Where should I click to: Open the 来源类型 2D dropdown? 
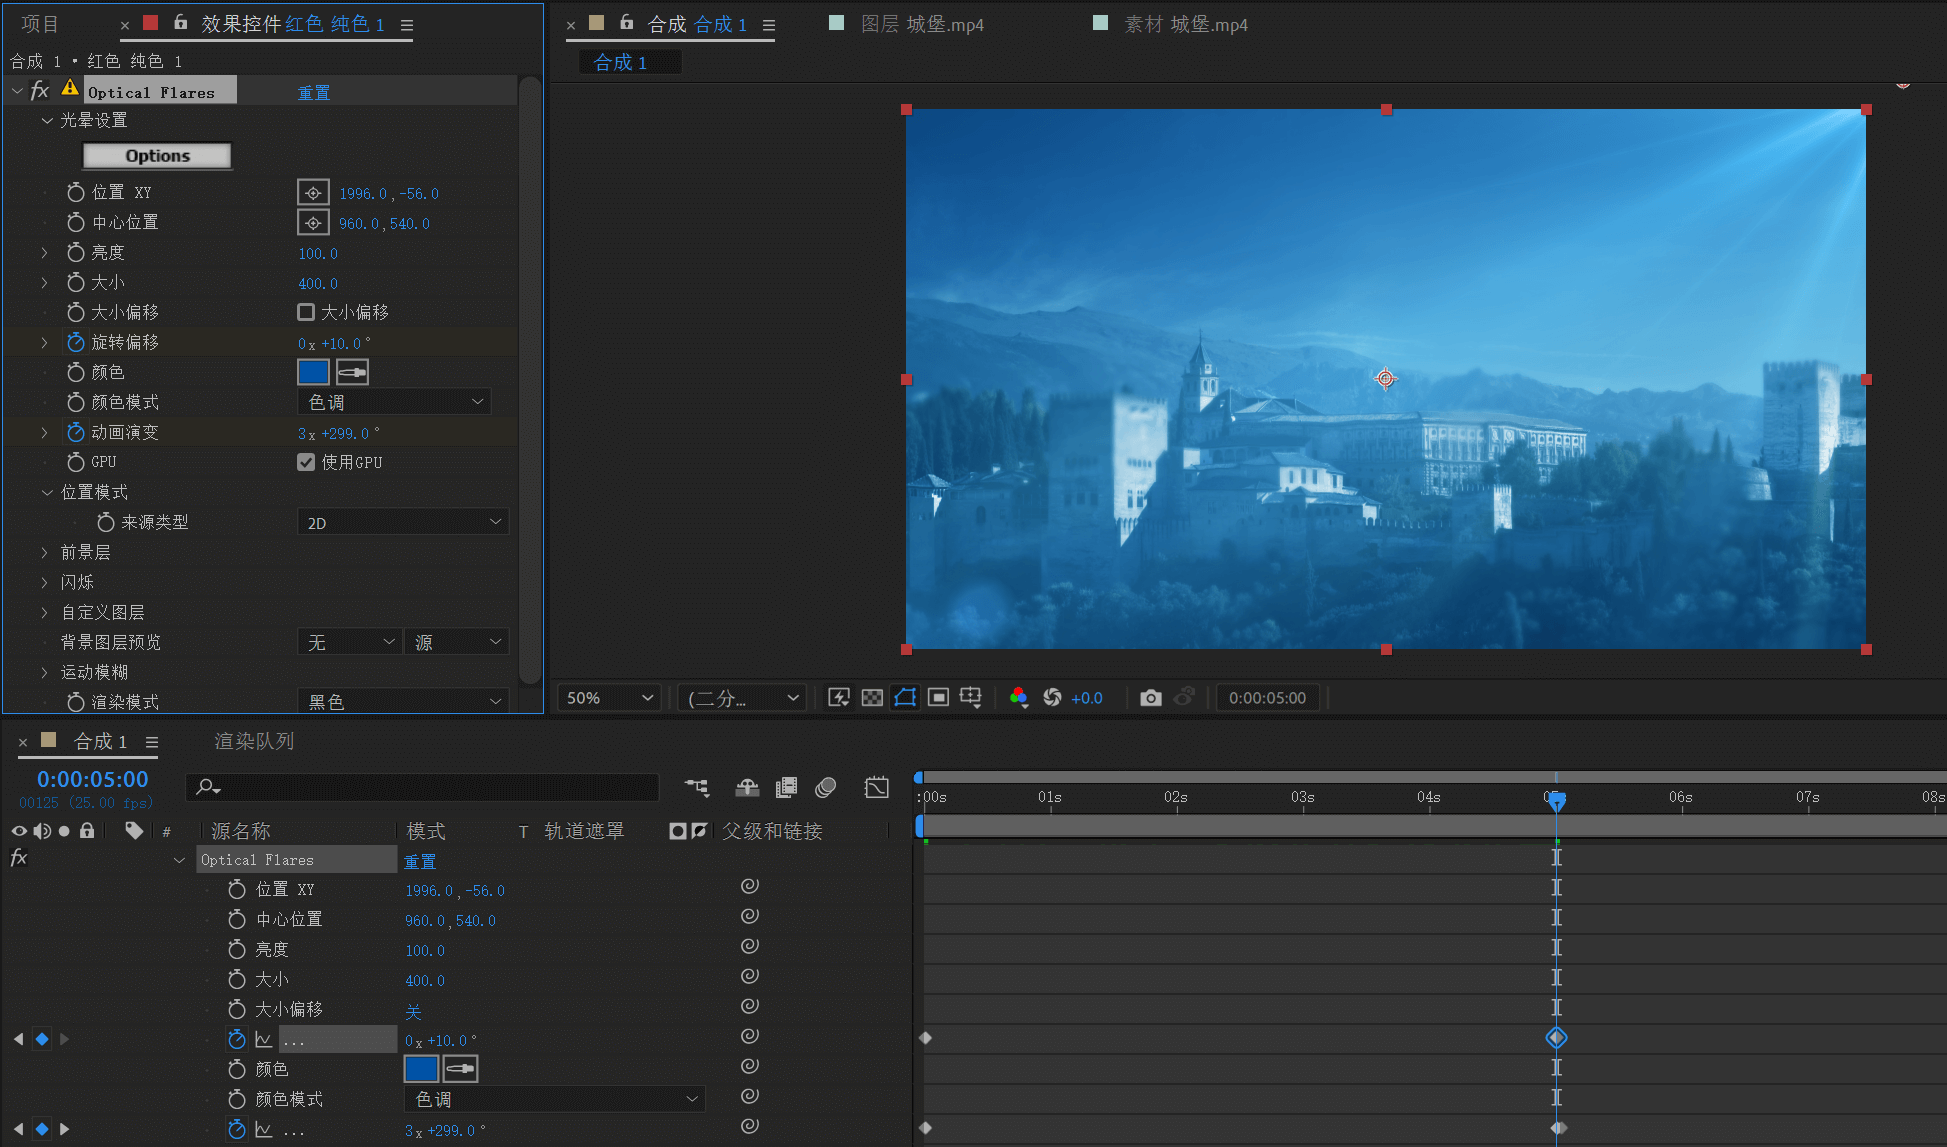point(403,522)
